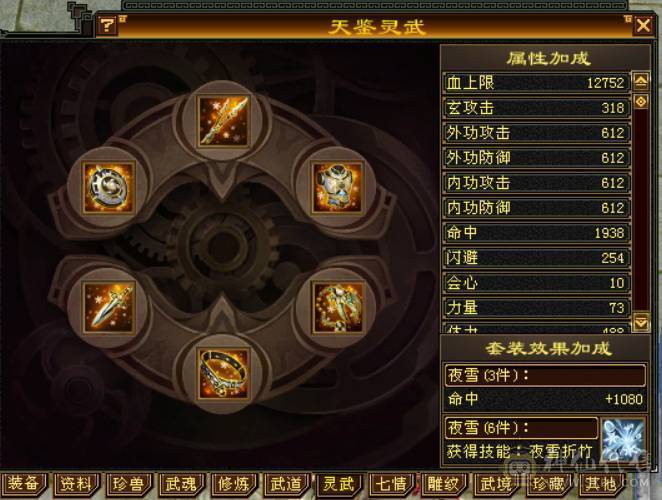Open the 修炼 tab
The image size is (662, 500).
[233, 484]
